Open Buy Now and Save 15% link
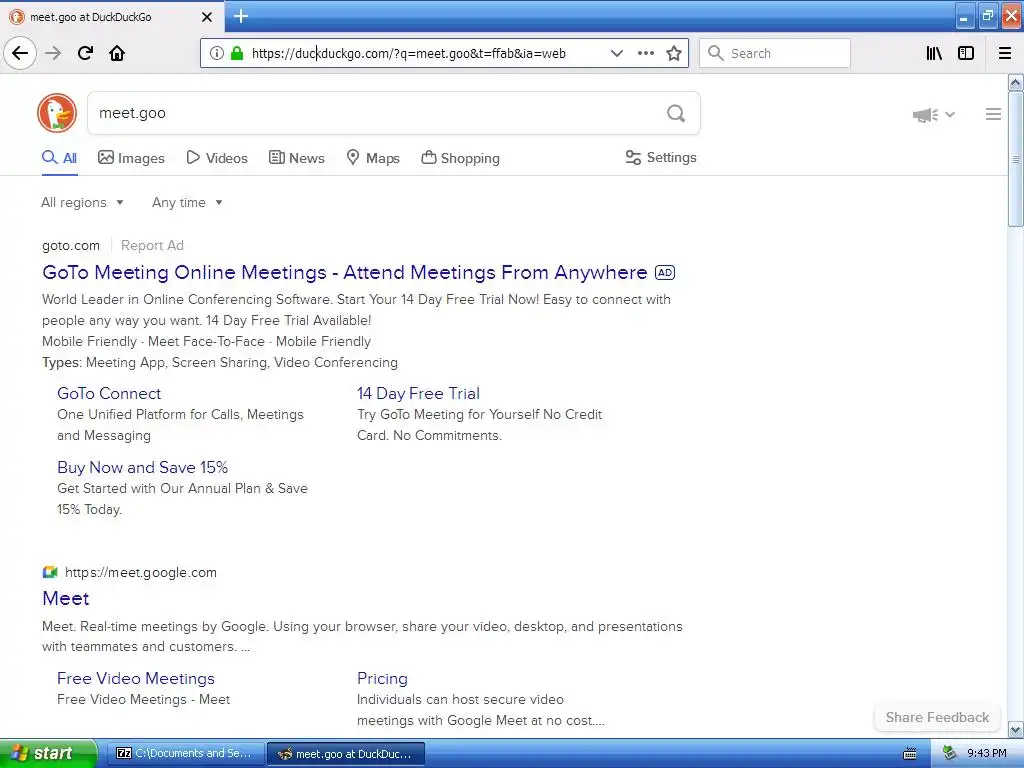 (142, 467)
